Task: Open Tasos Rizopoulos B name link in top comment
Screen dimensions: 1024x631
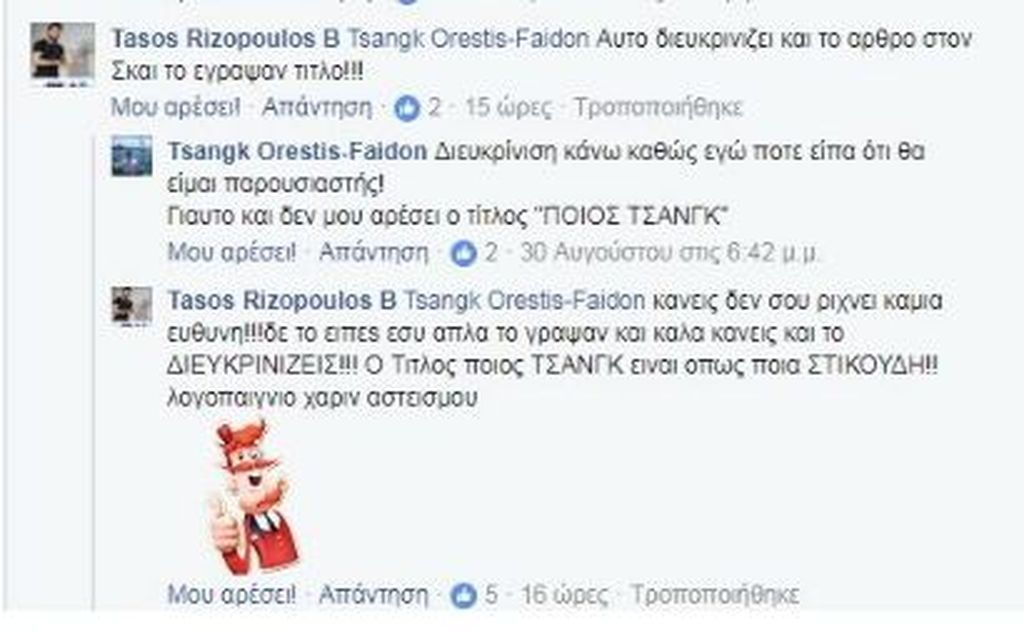Action: tap(225, 39)
